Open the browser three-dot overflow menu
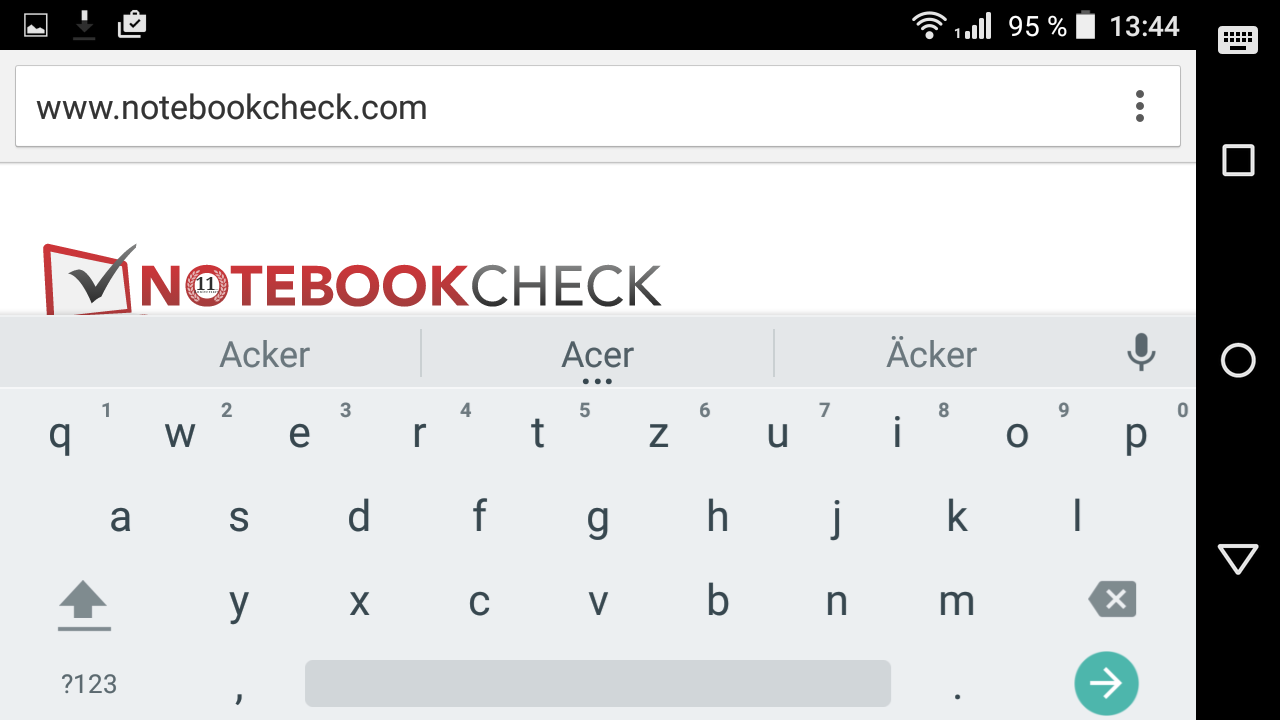The image size is (1280, 720). pyautogui.click(x=1140, y=106)
